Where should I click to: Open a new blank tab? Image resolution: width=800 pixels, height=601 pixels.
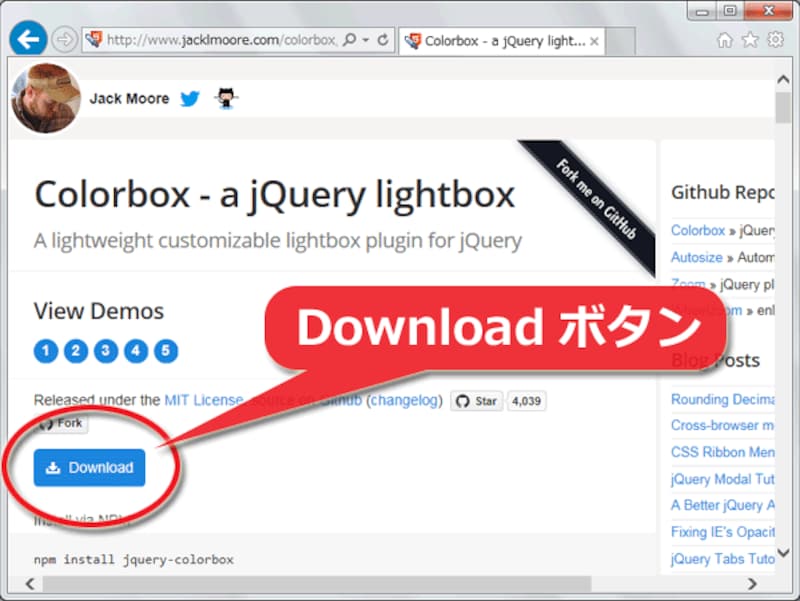[620, 41]
